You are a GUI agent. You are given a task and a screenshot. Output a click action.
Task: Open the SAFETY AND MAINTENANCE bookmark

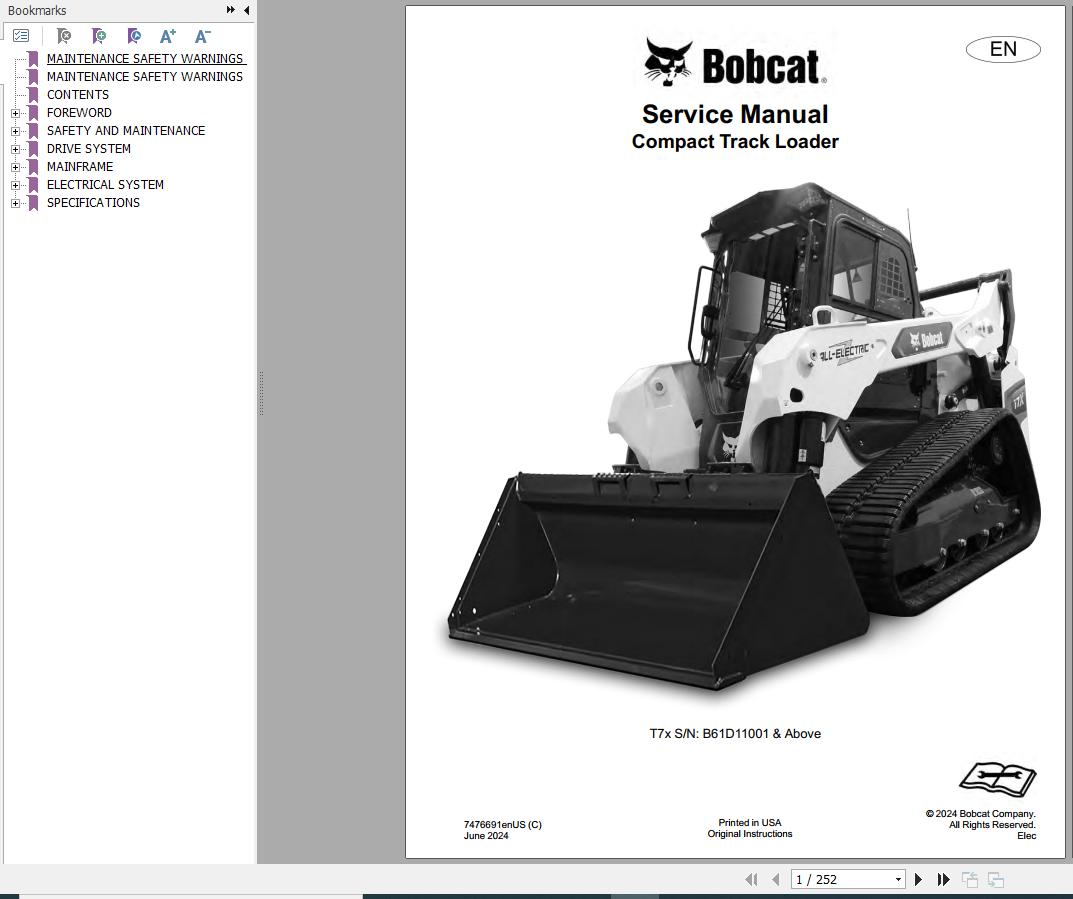125,131
